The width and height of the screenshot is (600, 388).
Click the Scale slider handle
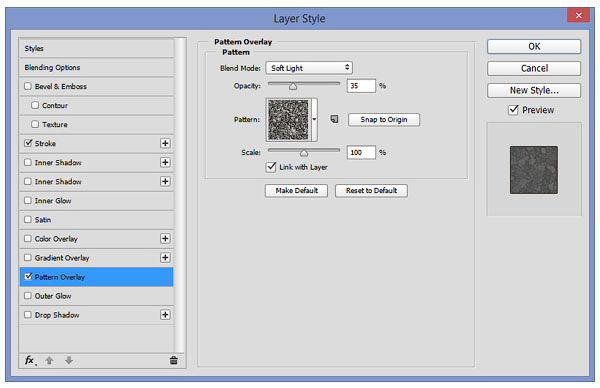pos(303,153)
